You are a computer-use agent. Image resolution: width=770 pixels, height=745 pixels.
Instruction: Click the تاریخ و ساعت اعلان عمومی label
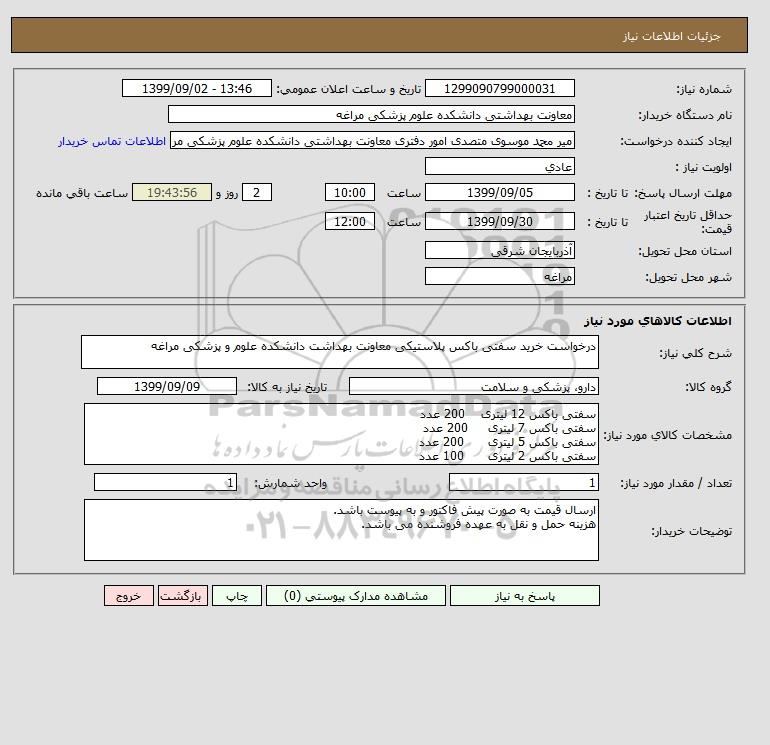pyautogui.click(x=349, y=89)
